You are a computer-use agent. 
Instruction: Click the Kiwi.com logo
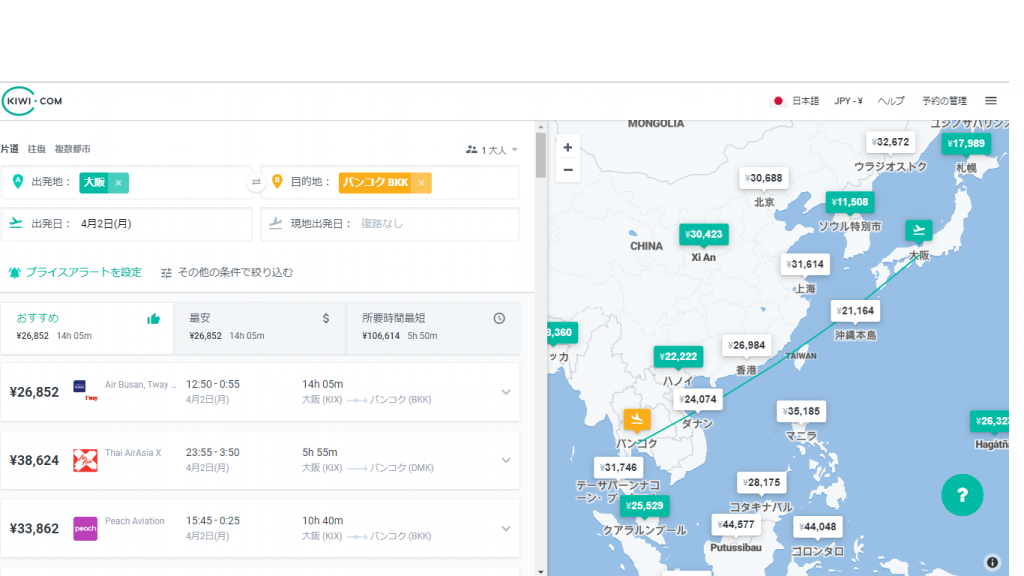point(33,101)
